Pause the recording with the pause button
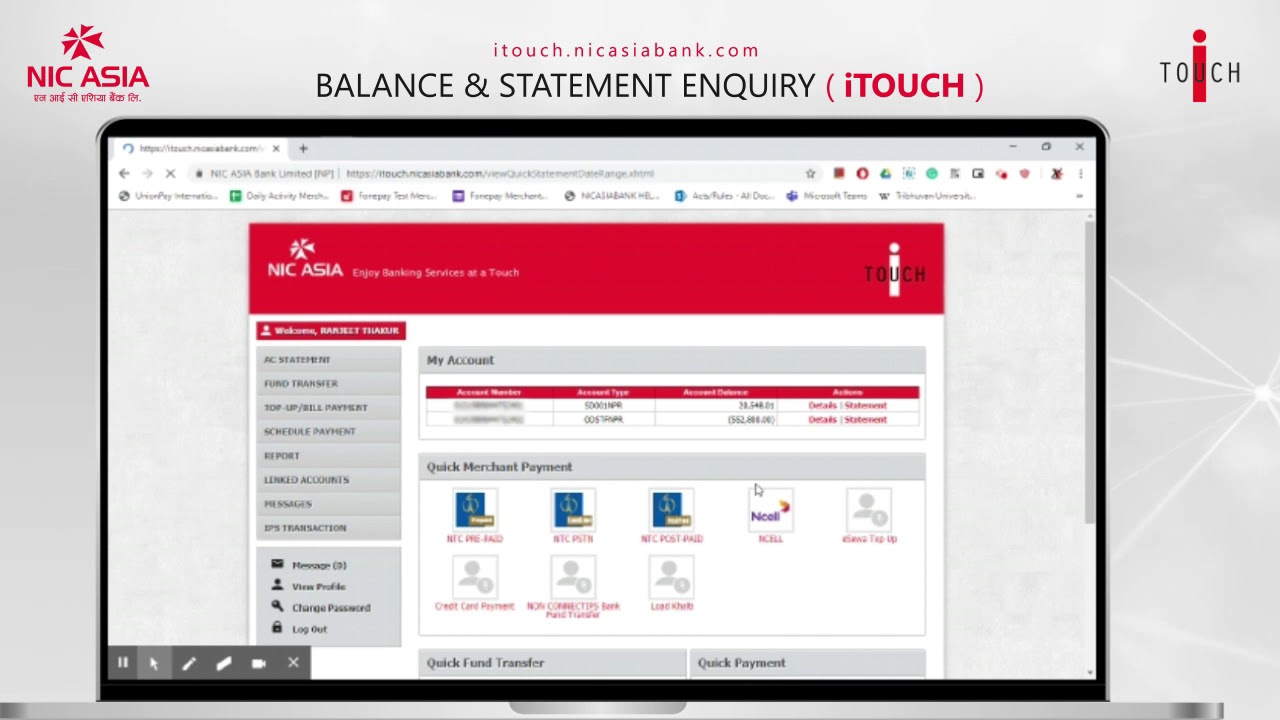Image resolution: width=1280 pixels, height=720 pixels. coord(123,662)
